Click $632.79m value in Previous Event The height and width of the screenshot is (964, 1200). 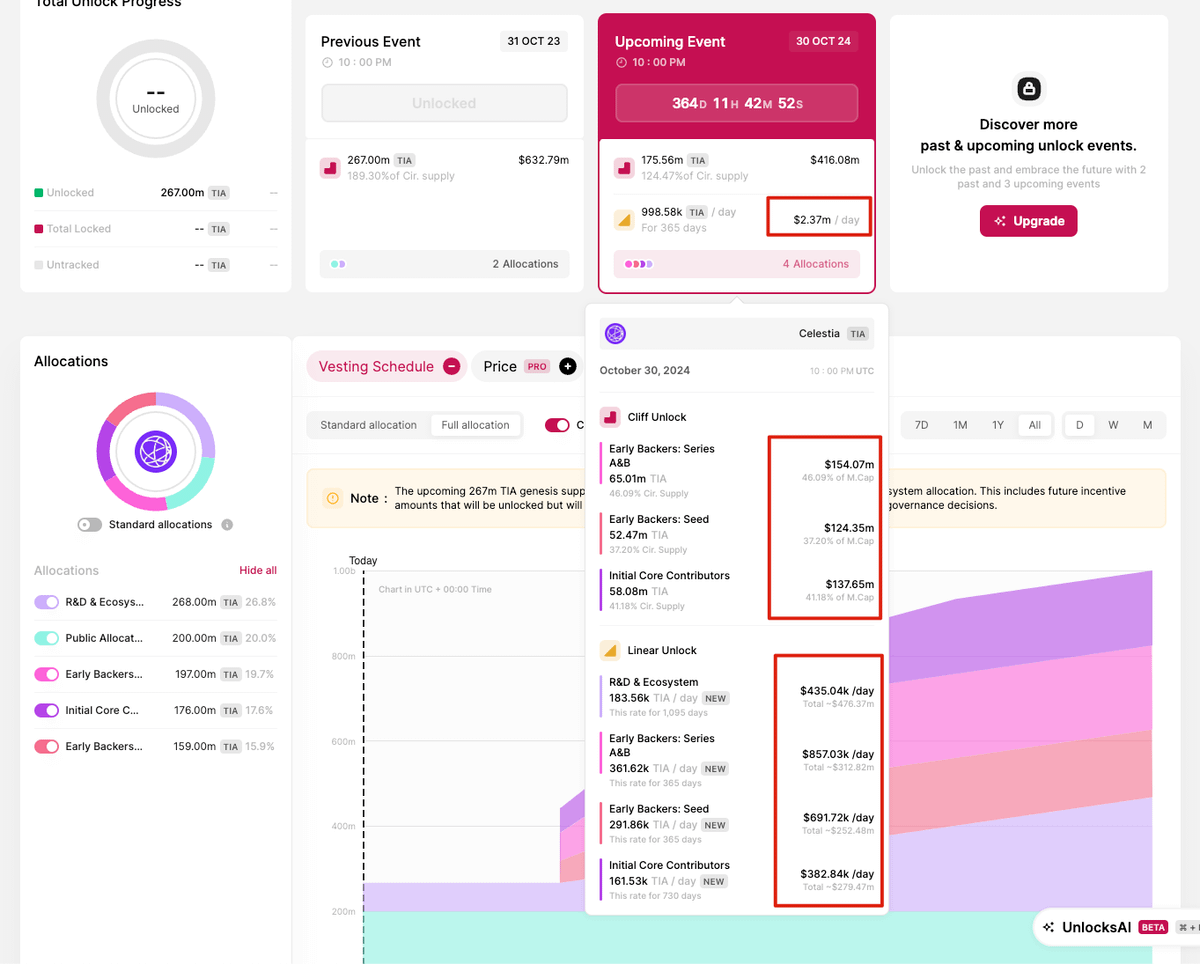pyautogui.click(x=544, y=160)
